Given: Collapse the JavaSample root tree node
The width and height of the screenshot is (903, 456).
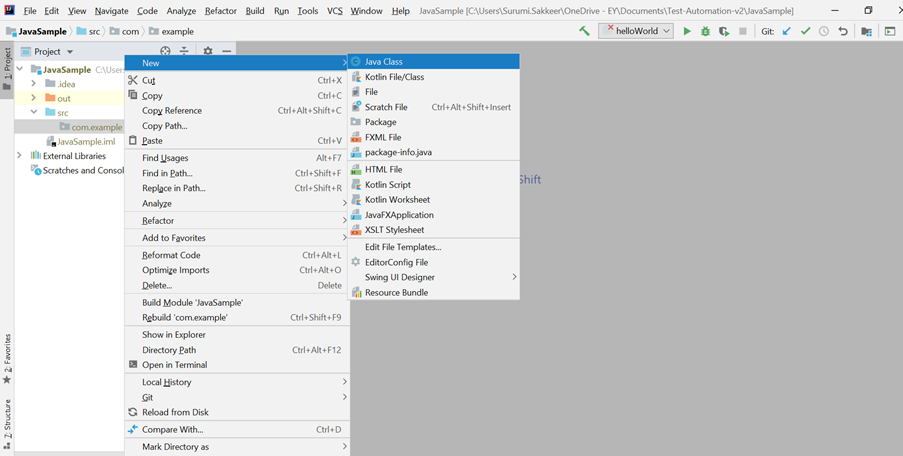Looking at the screenshot, I should pos(20,69).
